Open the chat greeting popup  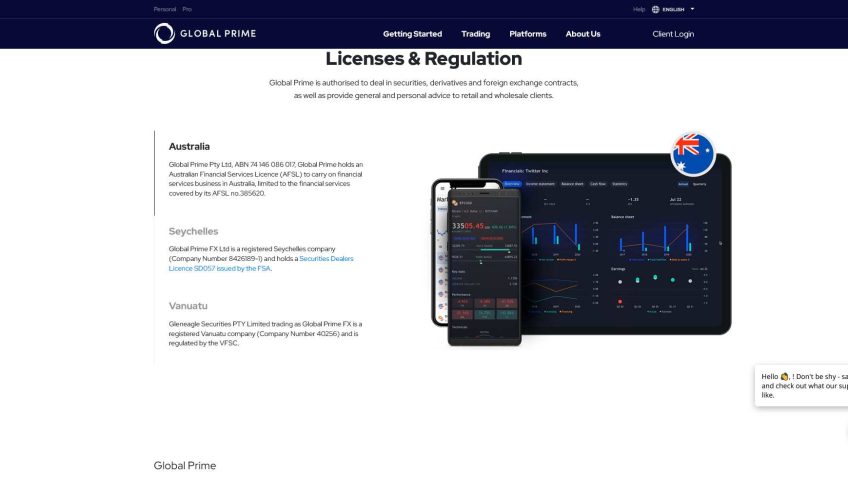click(x=802, y=385)
